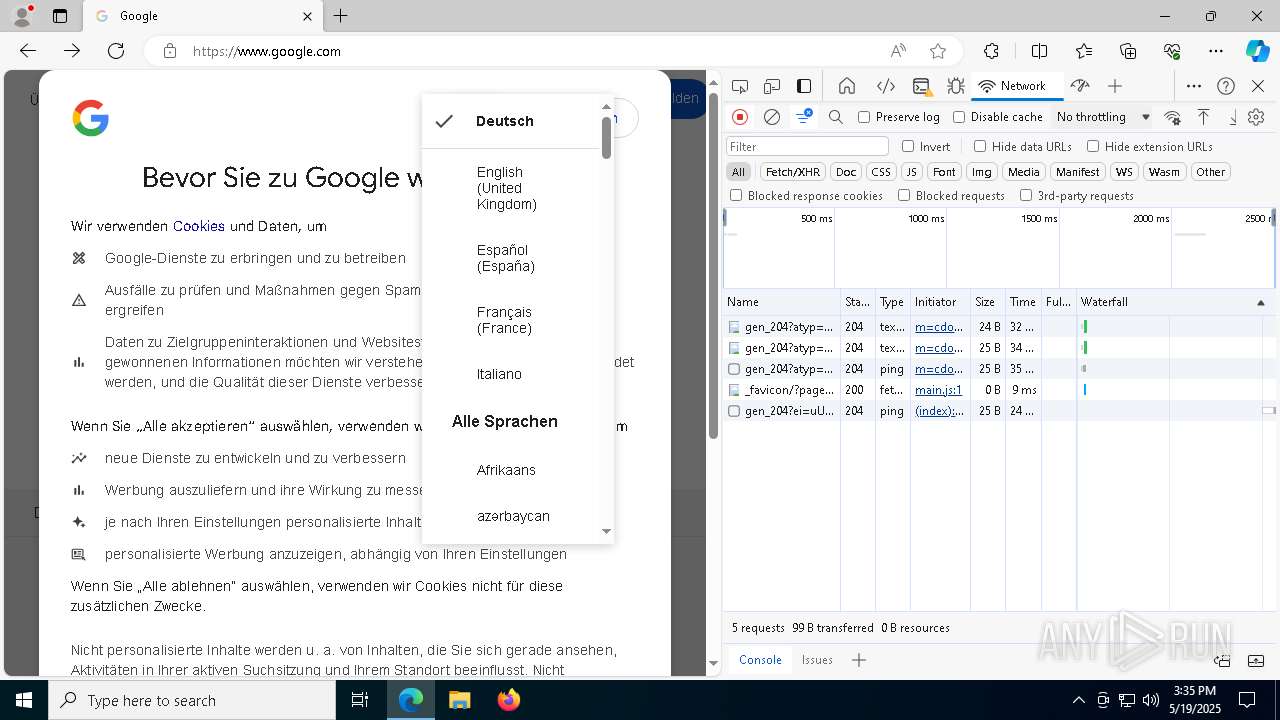
Task: Select the _favicon request row
Action: (1000, 390)
